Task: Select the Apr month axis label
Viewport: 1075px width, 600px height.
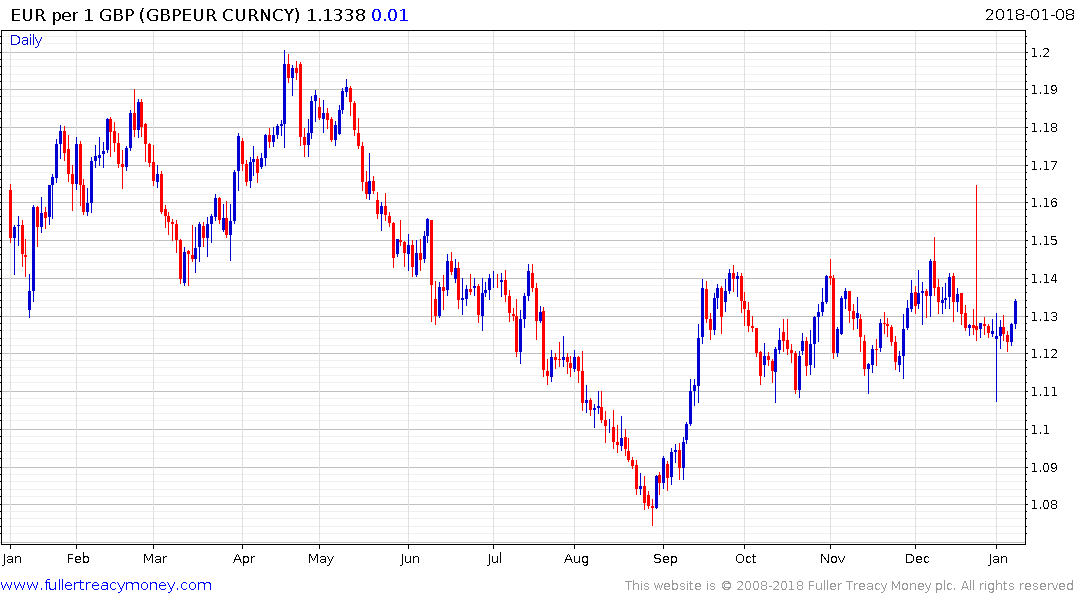Action: 243,558
